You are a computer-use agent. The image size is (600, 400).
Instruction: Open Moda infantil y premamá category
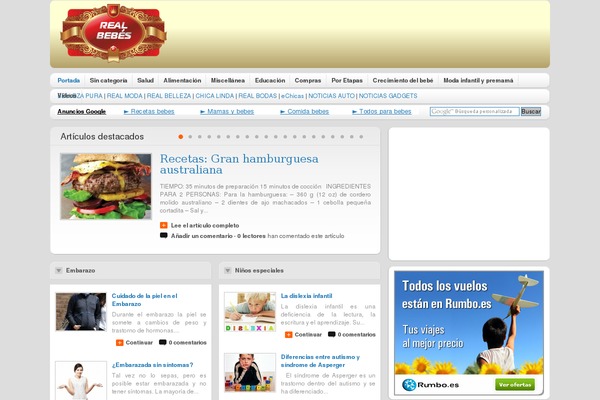click(478, 80)
